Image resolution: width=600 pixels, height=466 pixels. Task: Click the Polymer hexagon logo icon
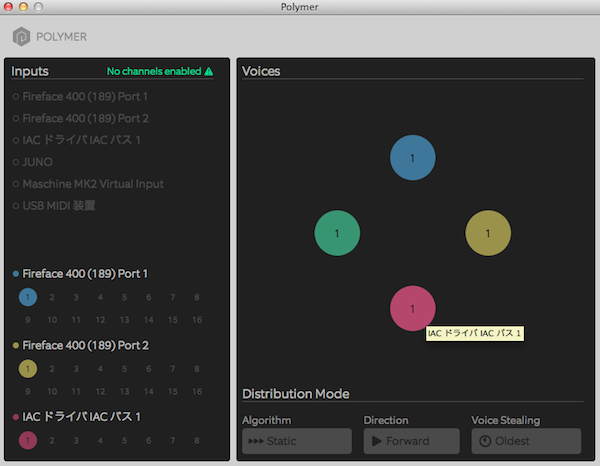coord(21,37)
